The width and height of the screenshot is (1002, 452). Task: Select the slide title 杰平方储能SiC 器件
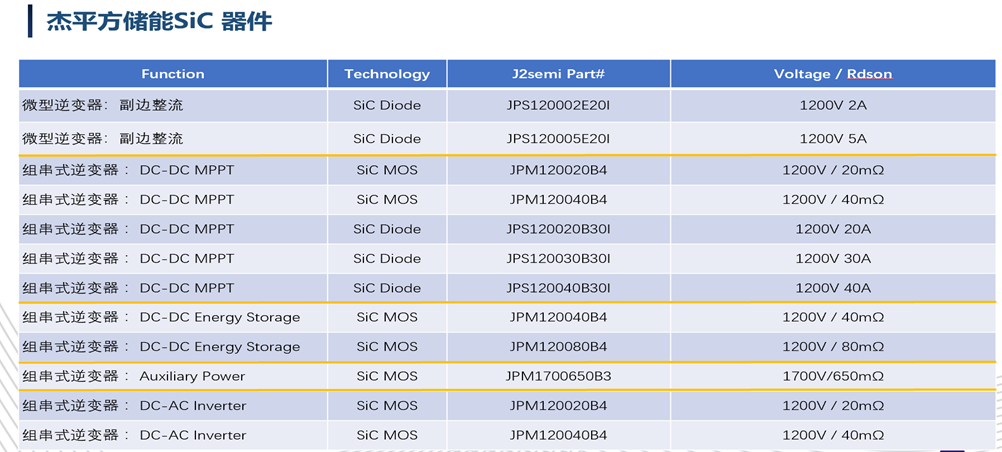coord(159,21)
